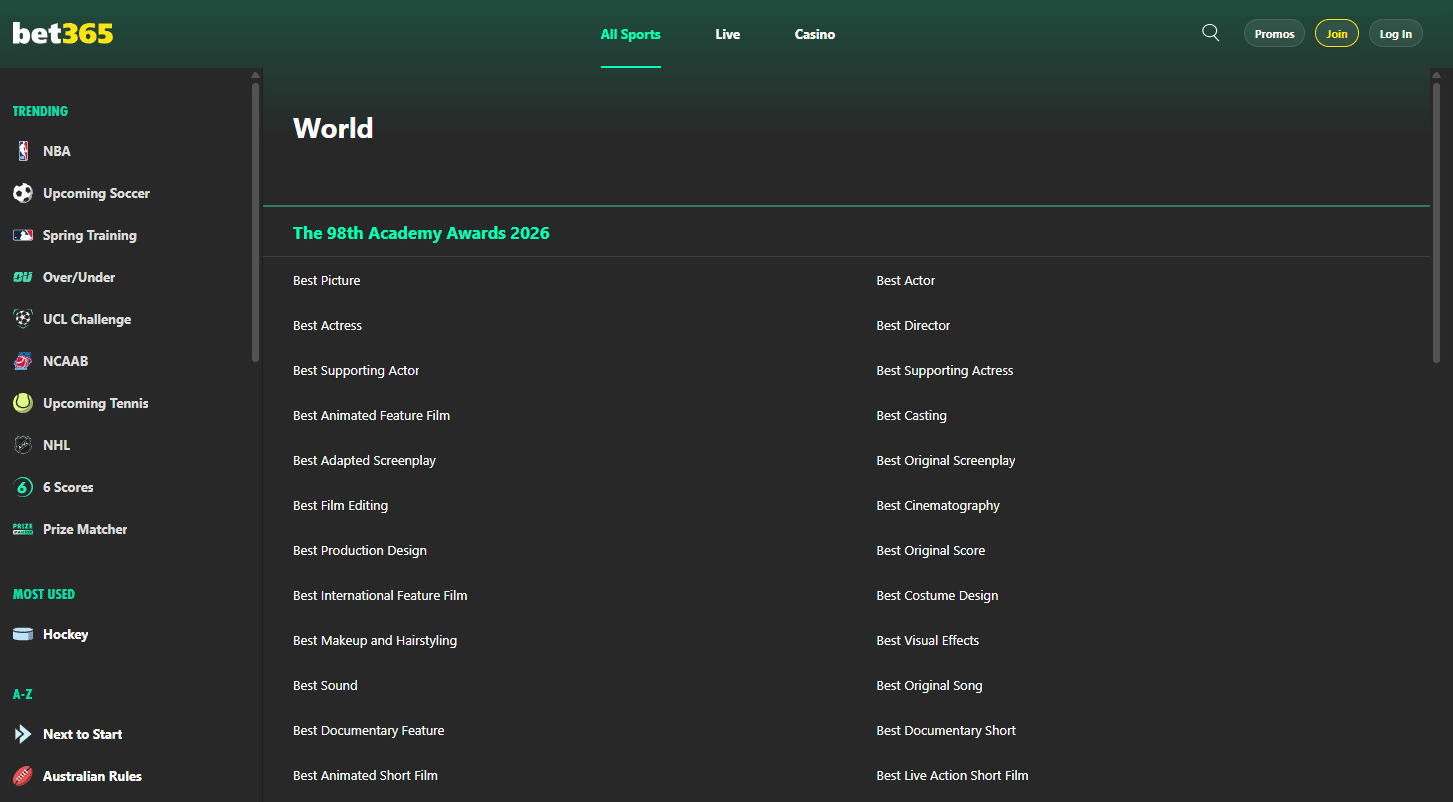Screen dimensions: 1453x802
Task: Click the NHL puck icon
Action: pos(22,444)
